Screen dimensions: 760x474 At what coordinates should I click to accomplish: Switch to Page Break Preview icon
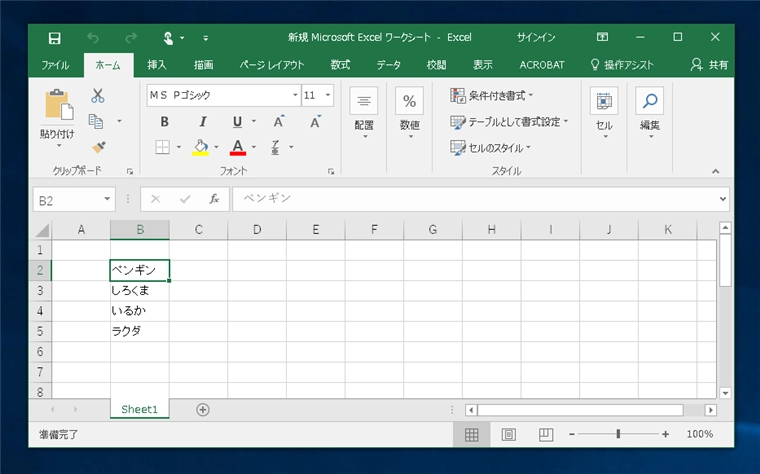[546, 434]
